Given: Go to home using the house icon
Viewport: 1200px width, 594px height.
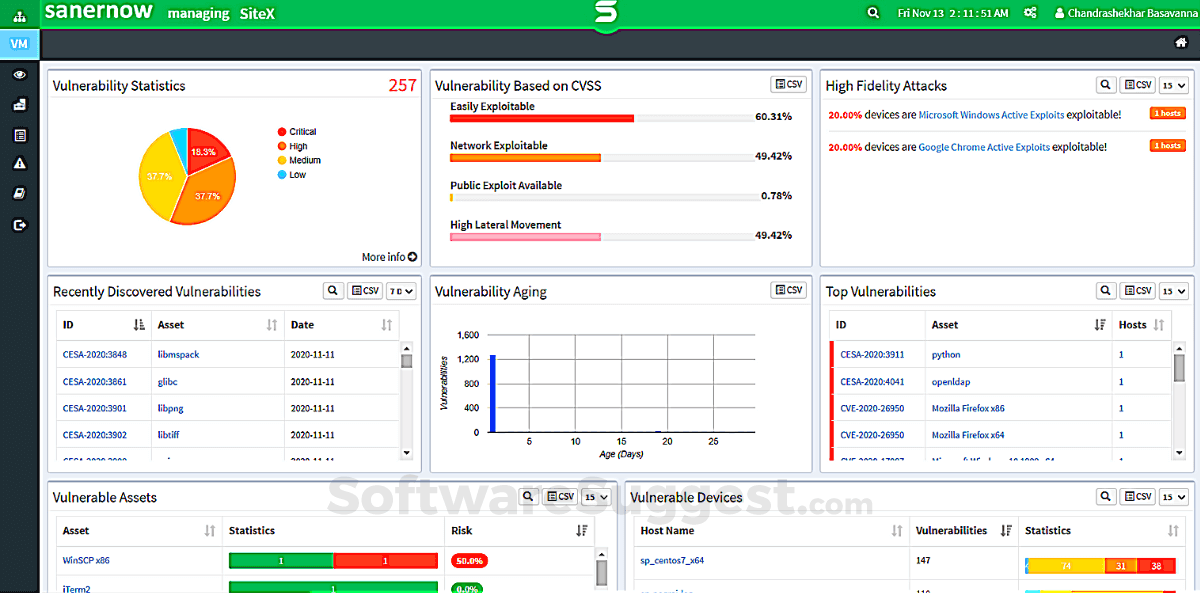Looking at the screenshot, I should click(x=1180, y=43).
